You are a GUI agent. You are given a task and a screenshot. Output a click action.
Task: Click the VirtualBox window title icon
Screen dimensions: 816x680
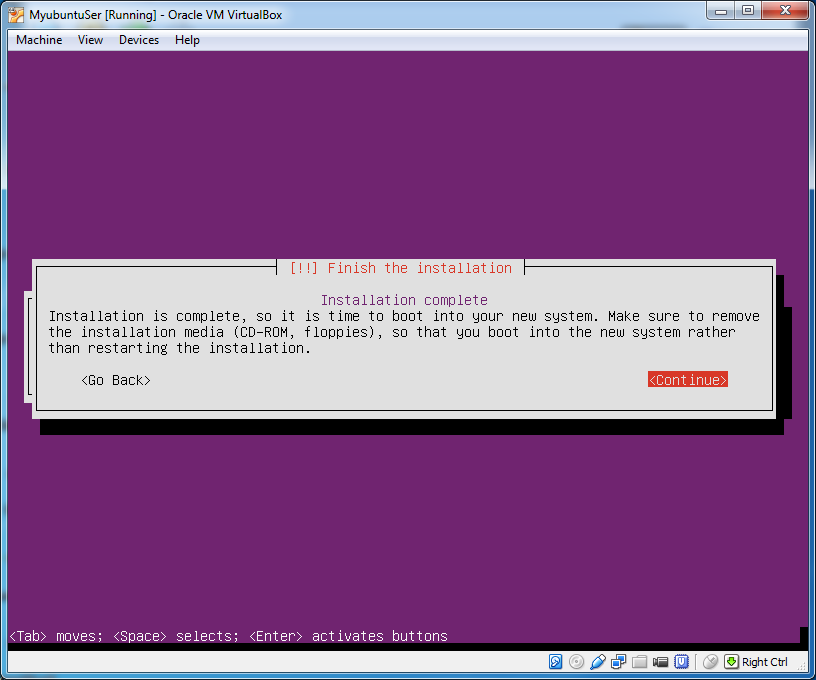16,15
